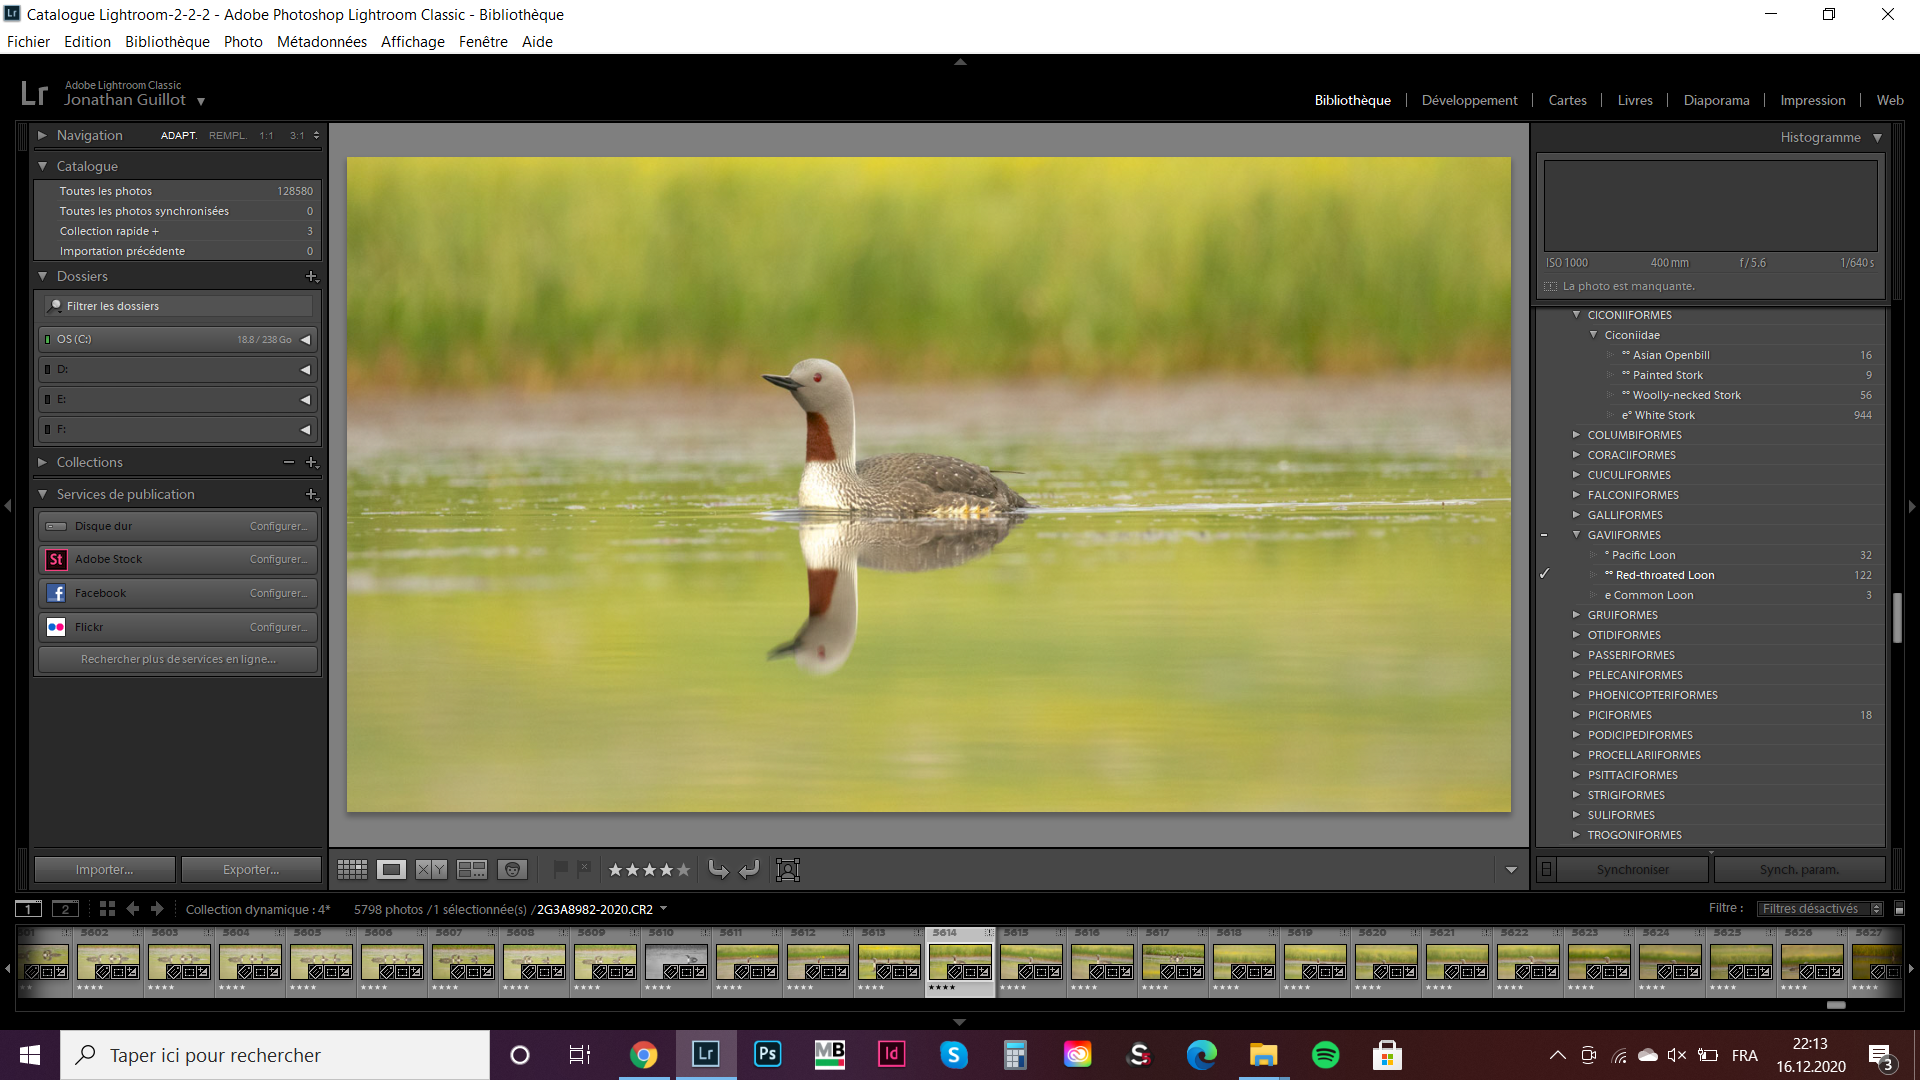Click Filtrer les dossiers search field
1920x1080 pixels.
pyautogui.click(x=179, y=306)
